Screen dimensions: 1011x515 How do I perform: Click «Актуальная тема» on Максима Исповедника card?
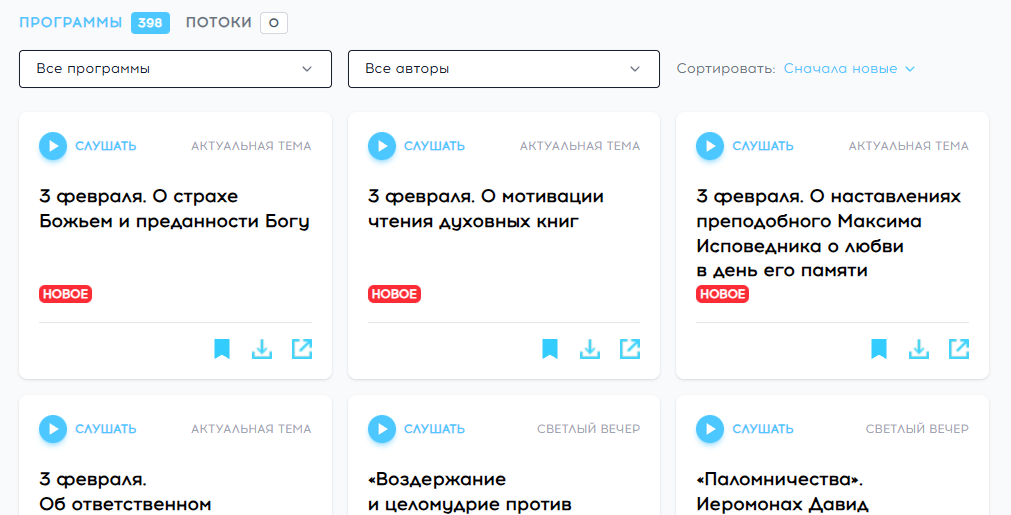[908, 146]
